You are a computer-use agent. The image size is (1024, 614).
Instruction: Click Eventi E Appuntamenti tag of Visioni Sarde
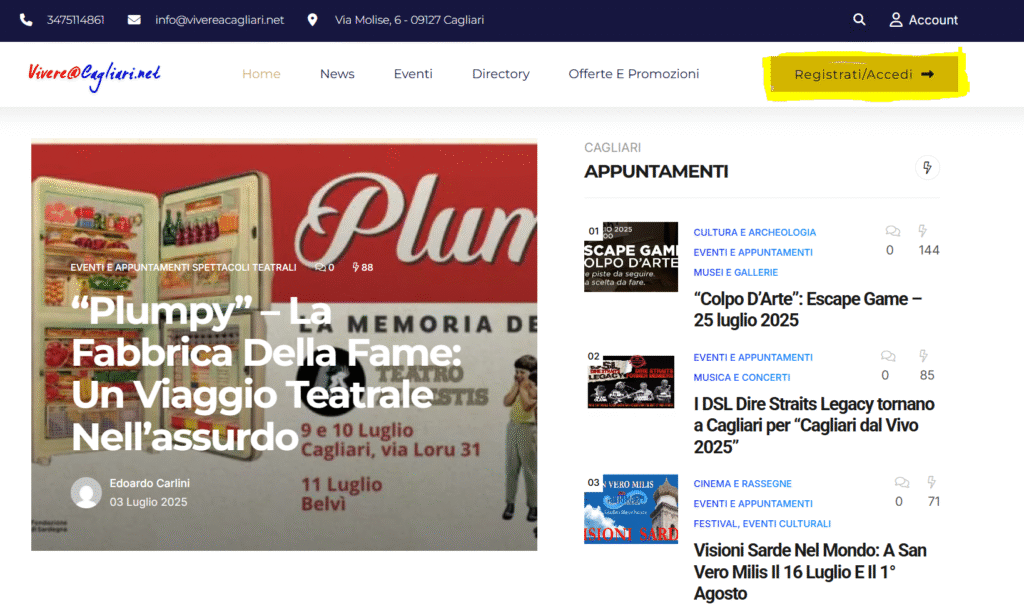point(753,504)
